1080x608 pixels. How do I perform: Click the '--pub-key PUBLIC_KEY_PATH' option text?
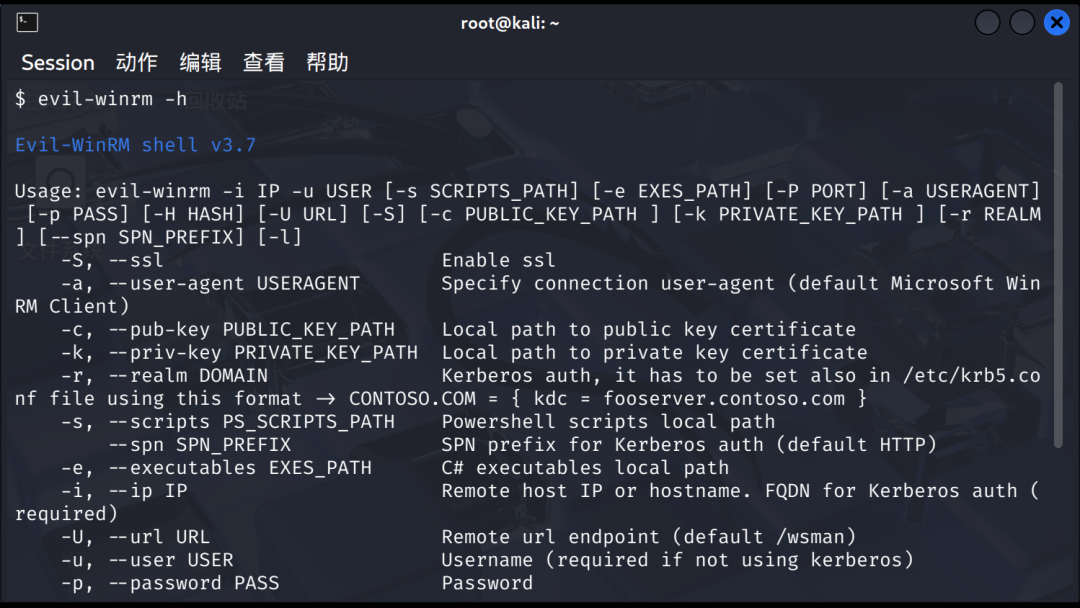click(251, 330)
